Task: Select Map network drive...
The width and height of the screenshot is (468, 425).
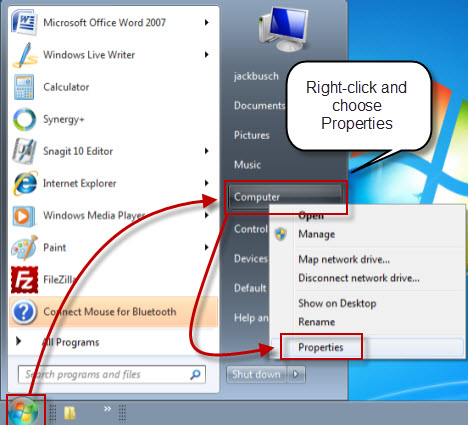Action: 344,259
